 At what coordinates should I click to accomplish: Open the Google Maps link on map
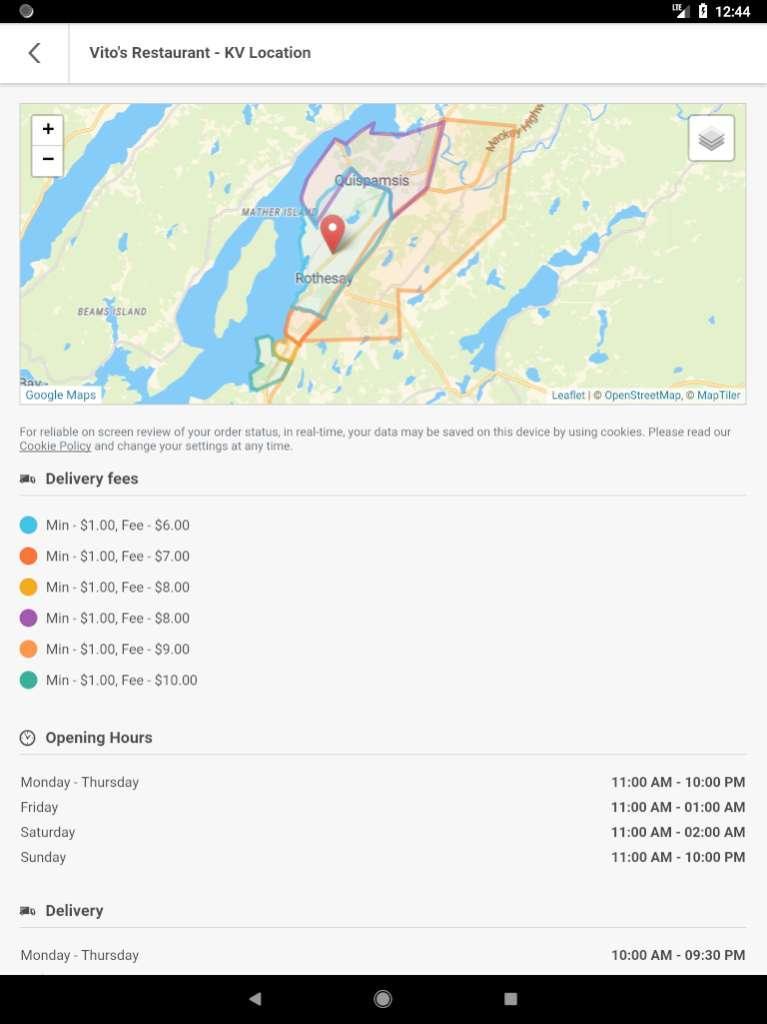click(x=60, y=394)
